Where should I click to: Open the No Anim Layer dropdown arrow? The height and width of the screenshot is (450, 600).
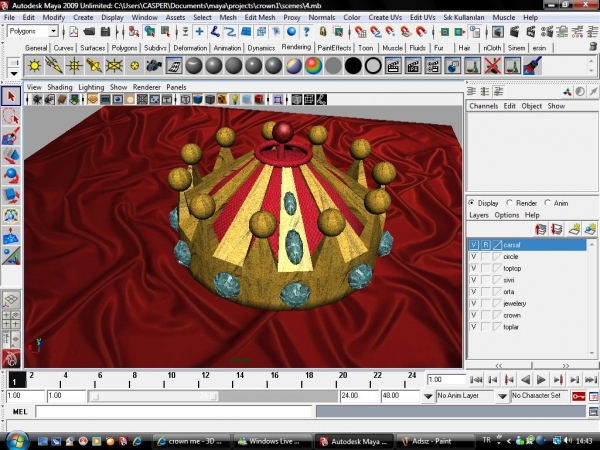pos(428,396)
